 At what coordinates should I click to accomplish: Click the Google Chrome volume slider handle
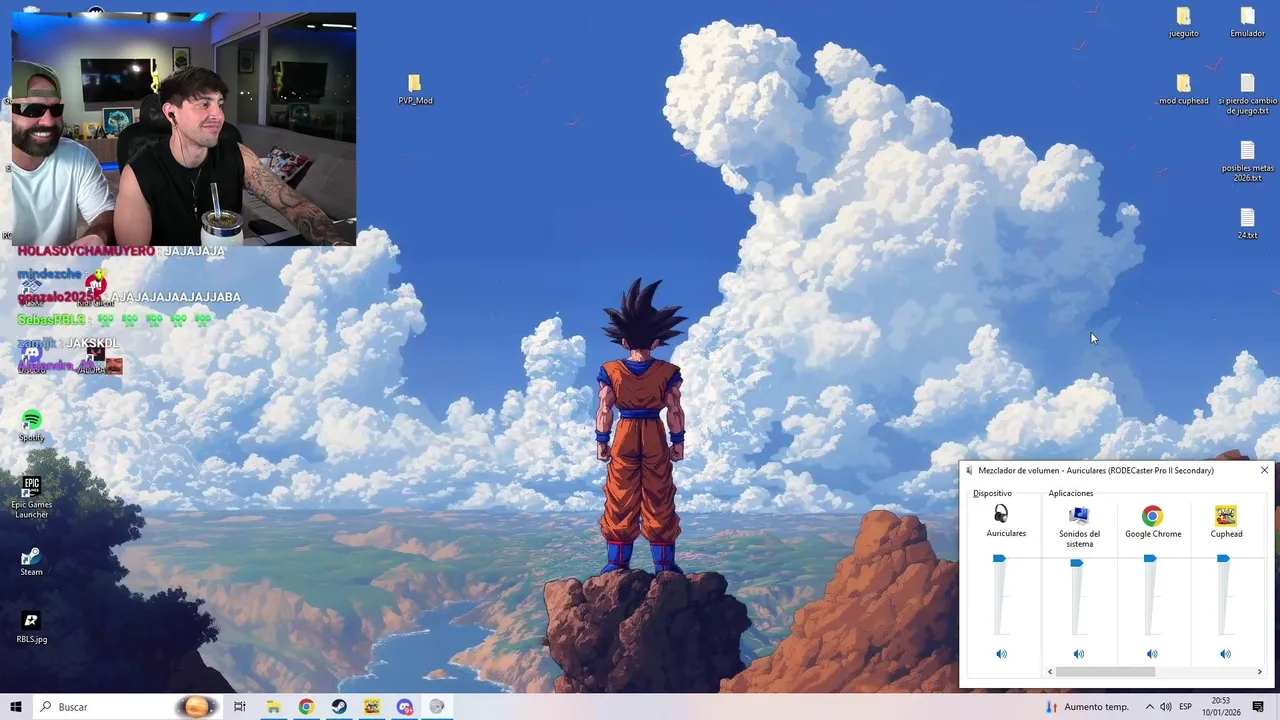pos(1150,559)
